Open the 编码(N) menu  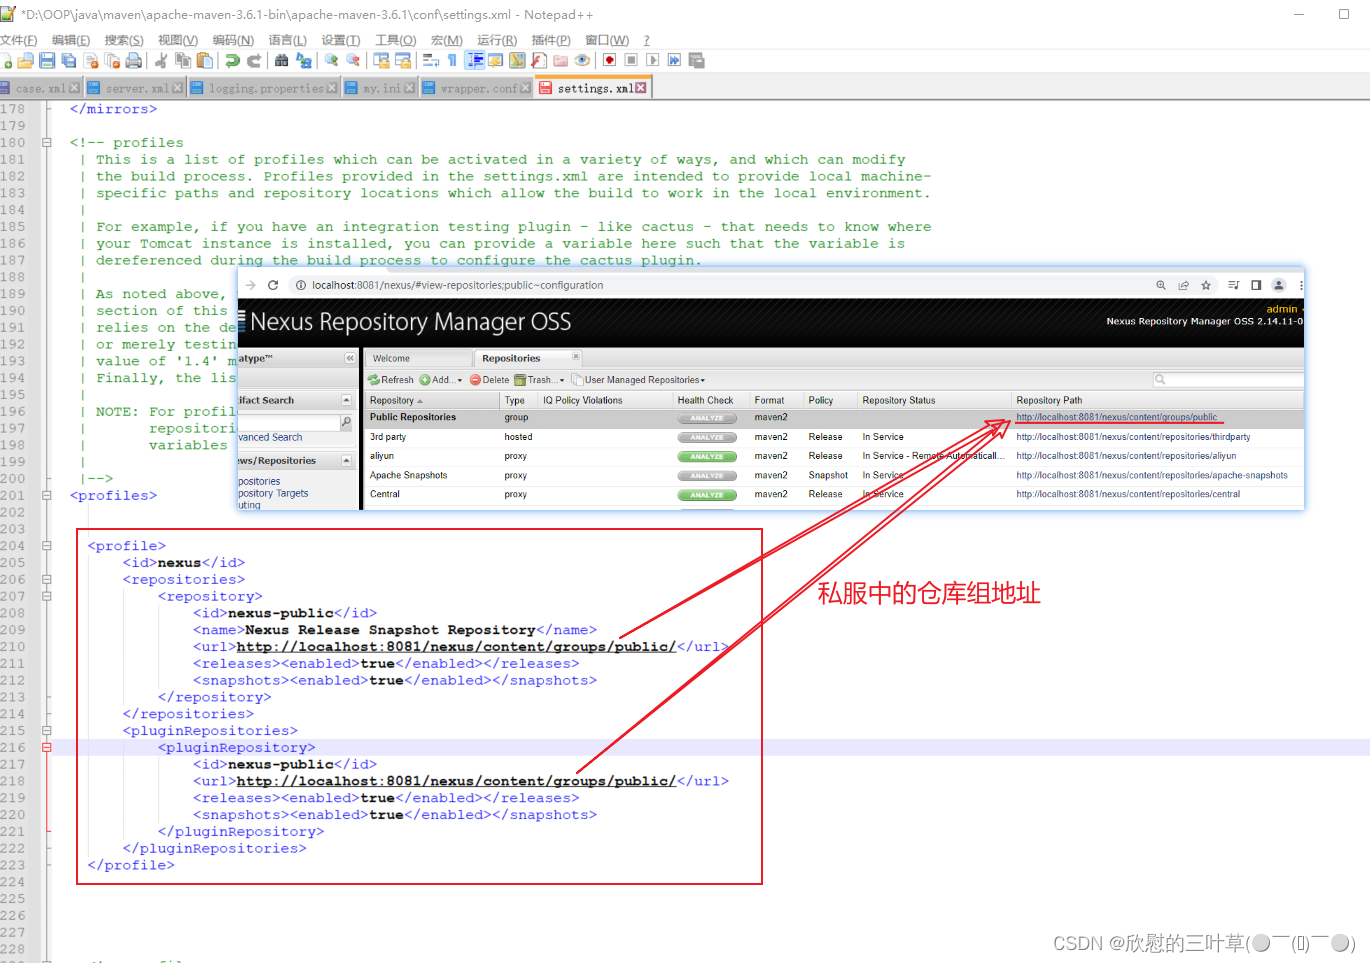(233, 40)
